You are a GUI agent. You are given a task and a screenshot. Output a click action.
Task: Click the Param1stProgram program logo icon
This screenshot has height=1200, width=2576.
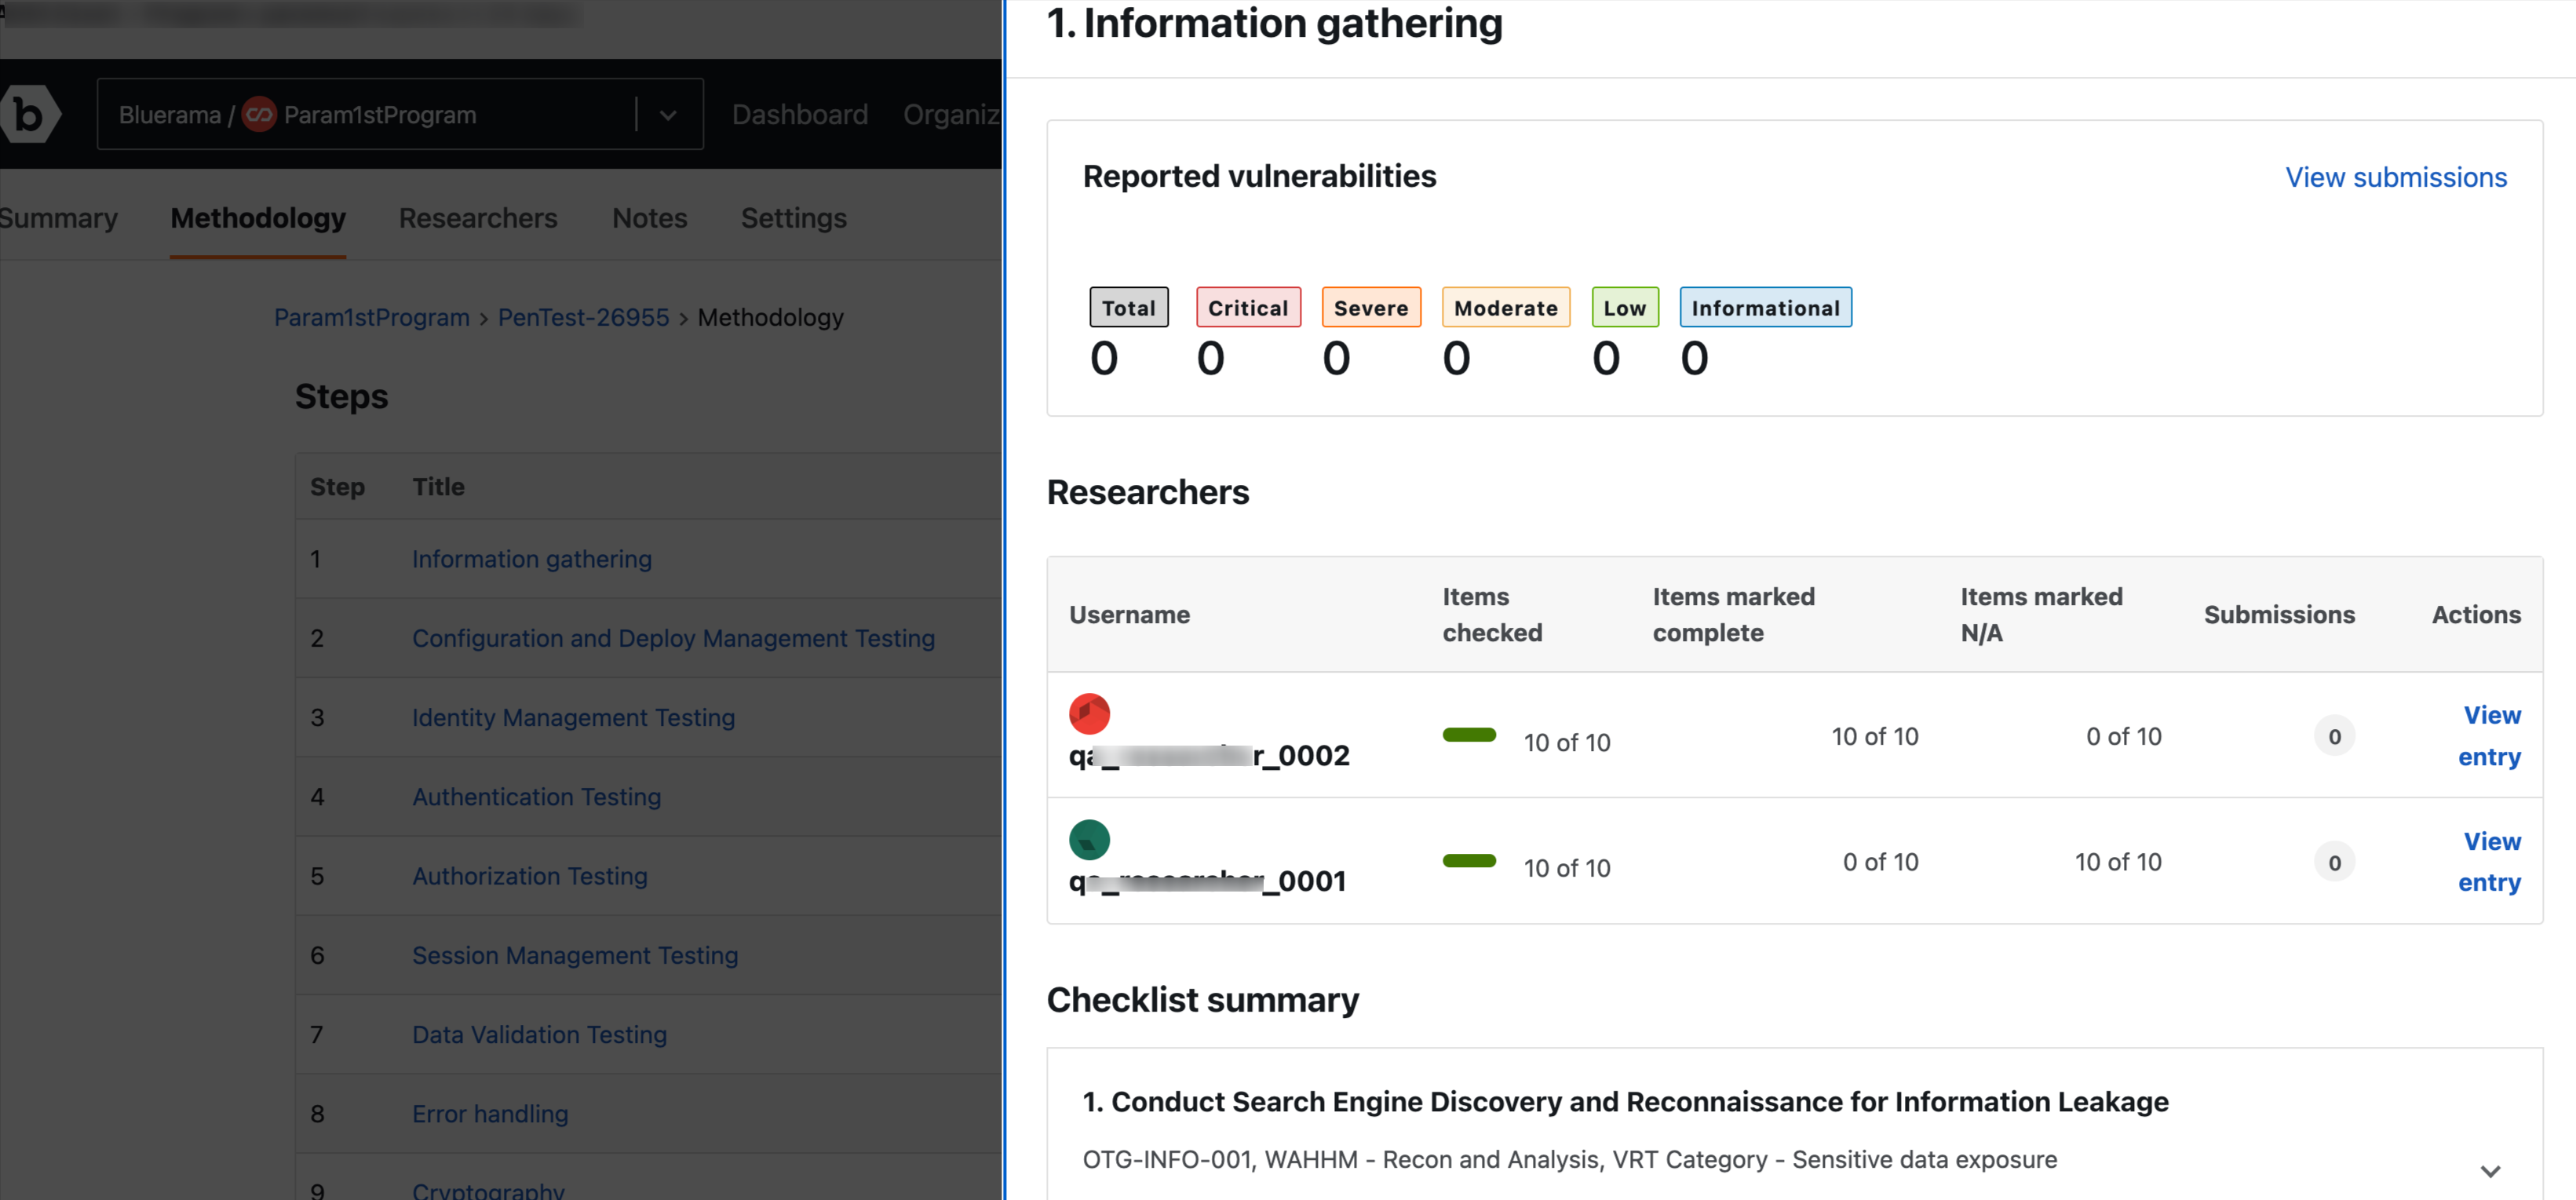pyautogui.click(x=259, y=115)
